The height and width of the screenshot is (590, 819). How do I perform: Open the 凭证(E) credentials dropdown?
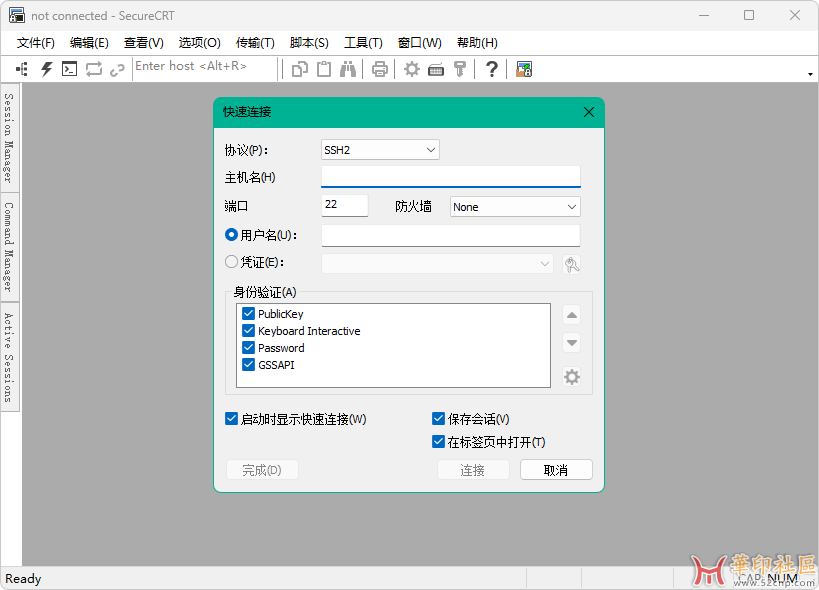tap(437, 264)
